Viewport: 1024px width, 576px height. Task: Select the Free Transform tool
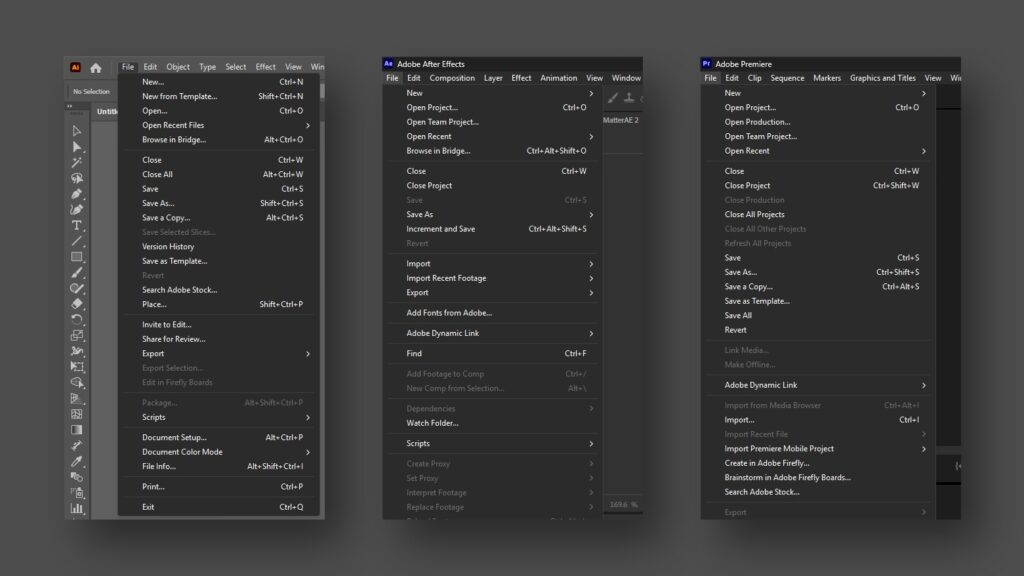tap(76, 367)
